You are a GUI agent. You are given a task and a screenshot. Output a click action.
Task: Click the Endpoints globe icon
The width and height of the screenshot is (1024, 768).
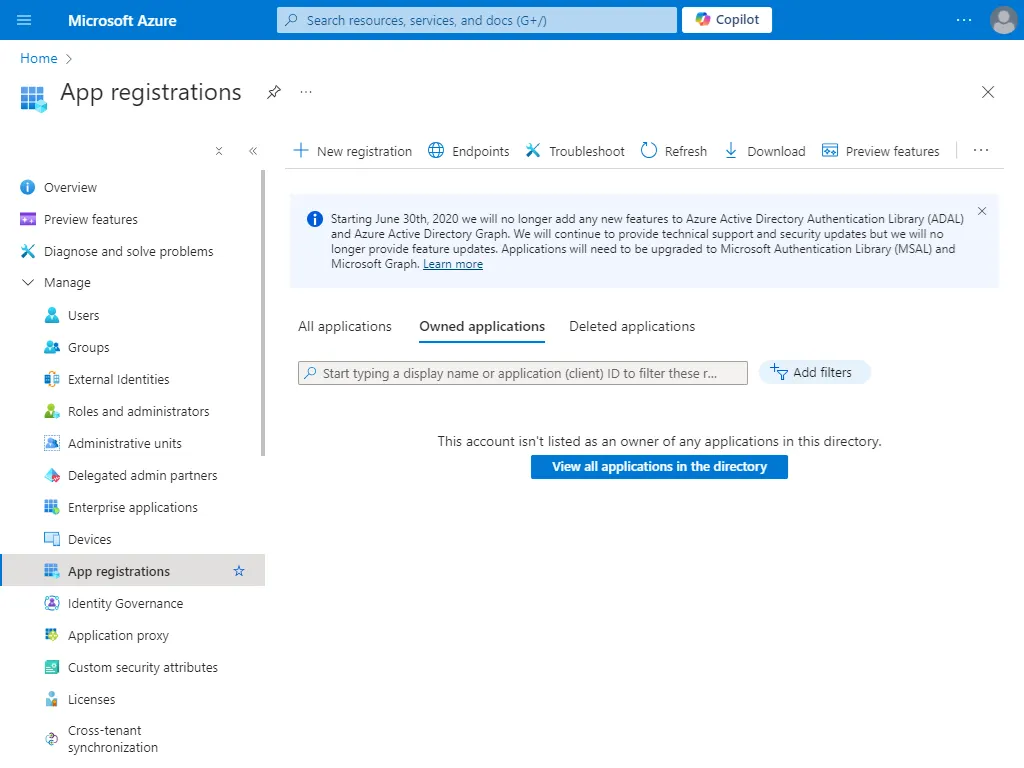pos(436,151)
